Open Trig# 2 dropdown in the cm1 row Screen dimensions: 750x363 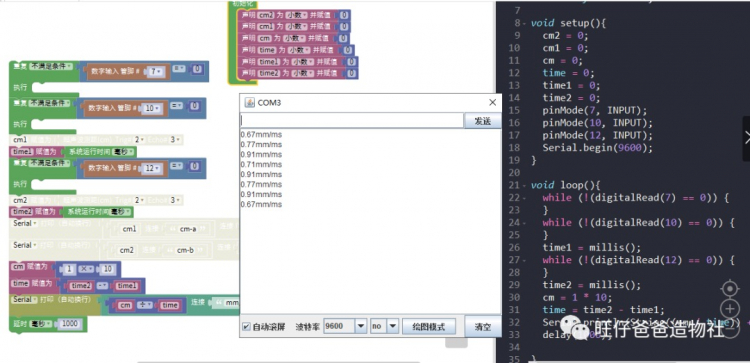tap(139, 140)
